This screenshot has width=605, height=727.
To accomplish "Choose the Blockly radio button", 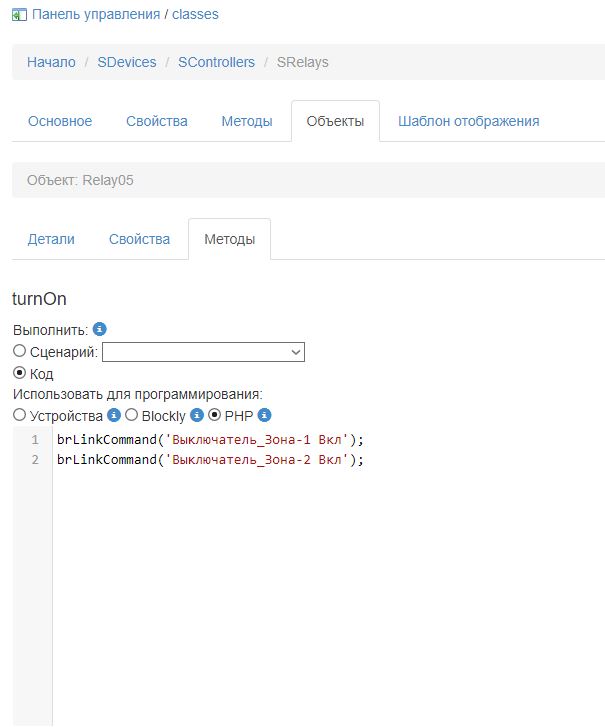I will click(x=131, y=415).
